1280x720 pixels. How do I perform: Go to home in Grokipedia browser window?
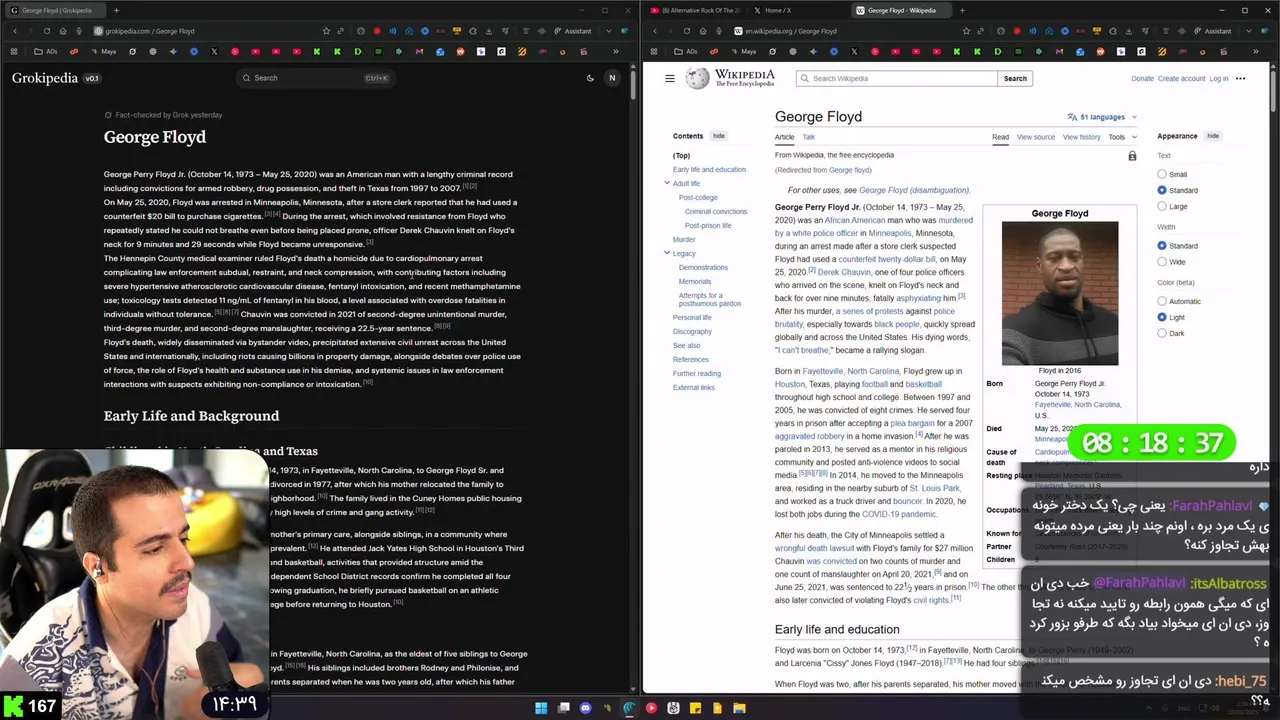[x=62, y=31]
